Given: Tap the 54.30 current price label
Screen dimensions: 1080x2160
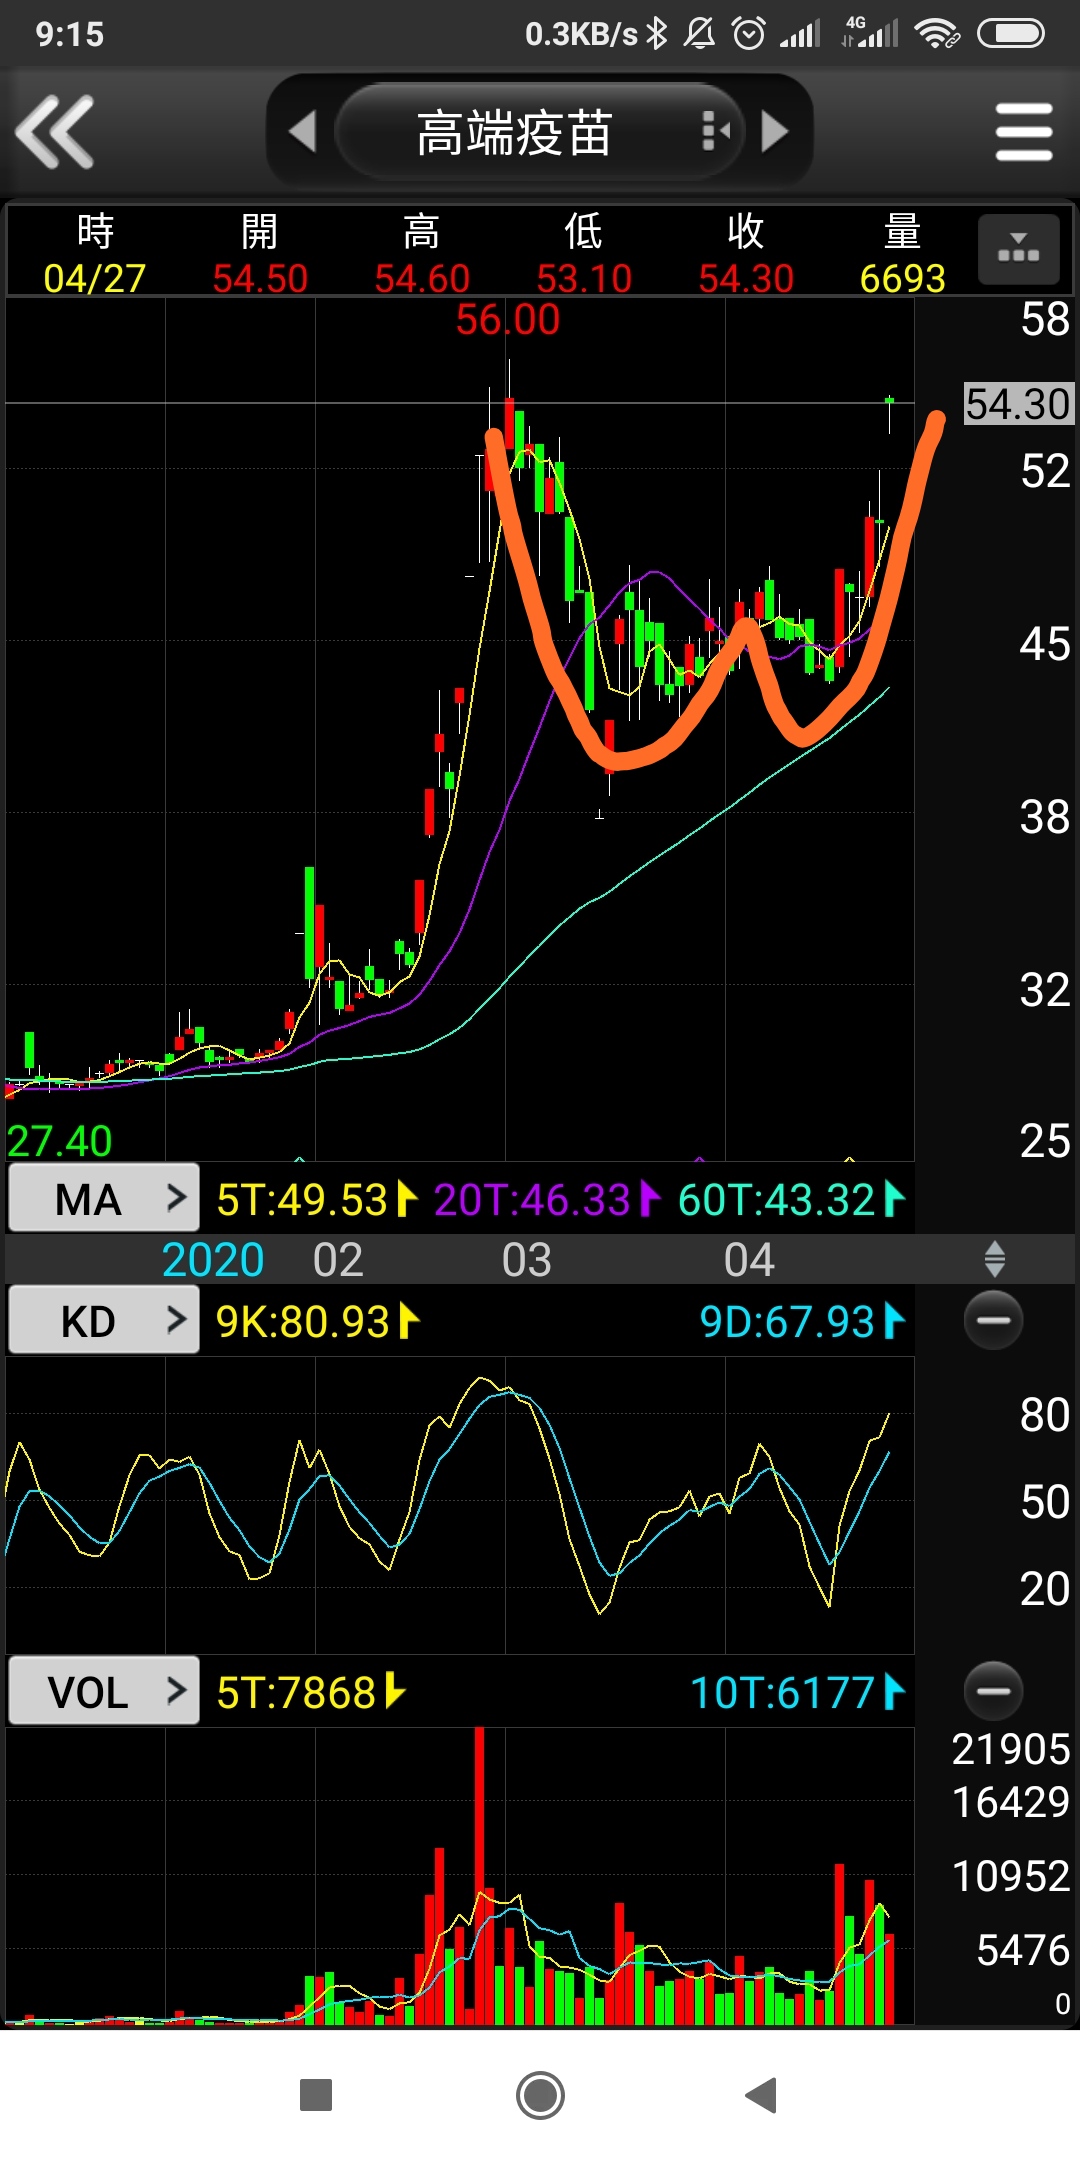Looking at the screenshot, I should 1017,404.
